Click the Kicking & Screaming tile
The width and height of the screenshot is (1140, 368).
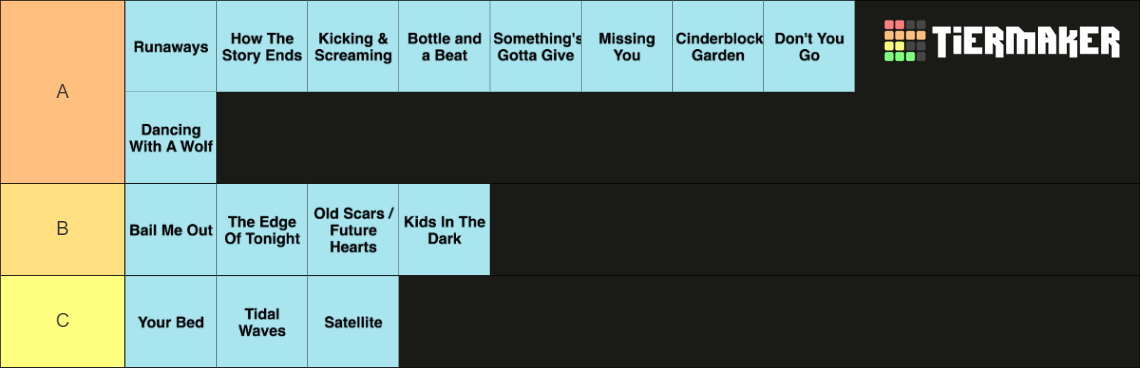pos(353,46)
